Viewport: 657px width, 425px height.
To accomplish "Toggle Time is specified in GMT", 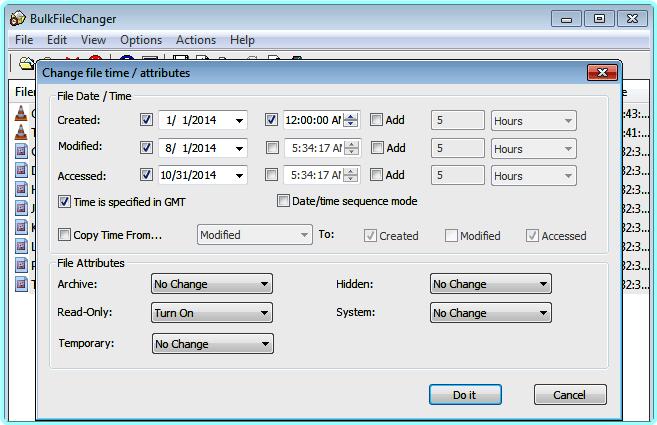I will click(x=65, y=201).
